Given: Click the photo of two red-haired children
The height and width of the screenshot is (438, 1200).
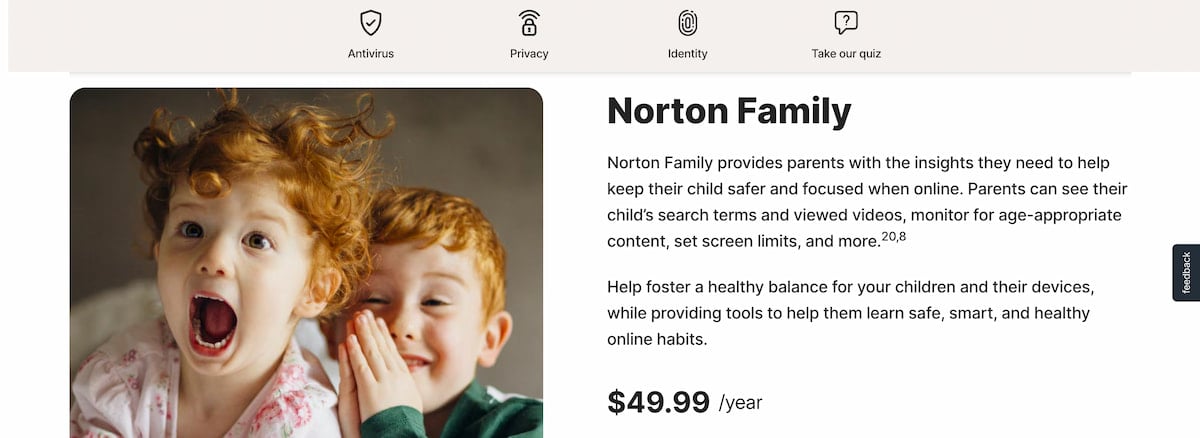Looking at the screenshot, I should coord(306,263).
